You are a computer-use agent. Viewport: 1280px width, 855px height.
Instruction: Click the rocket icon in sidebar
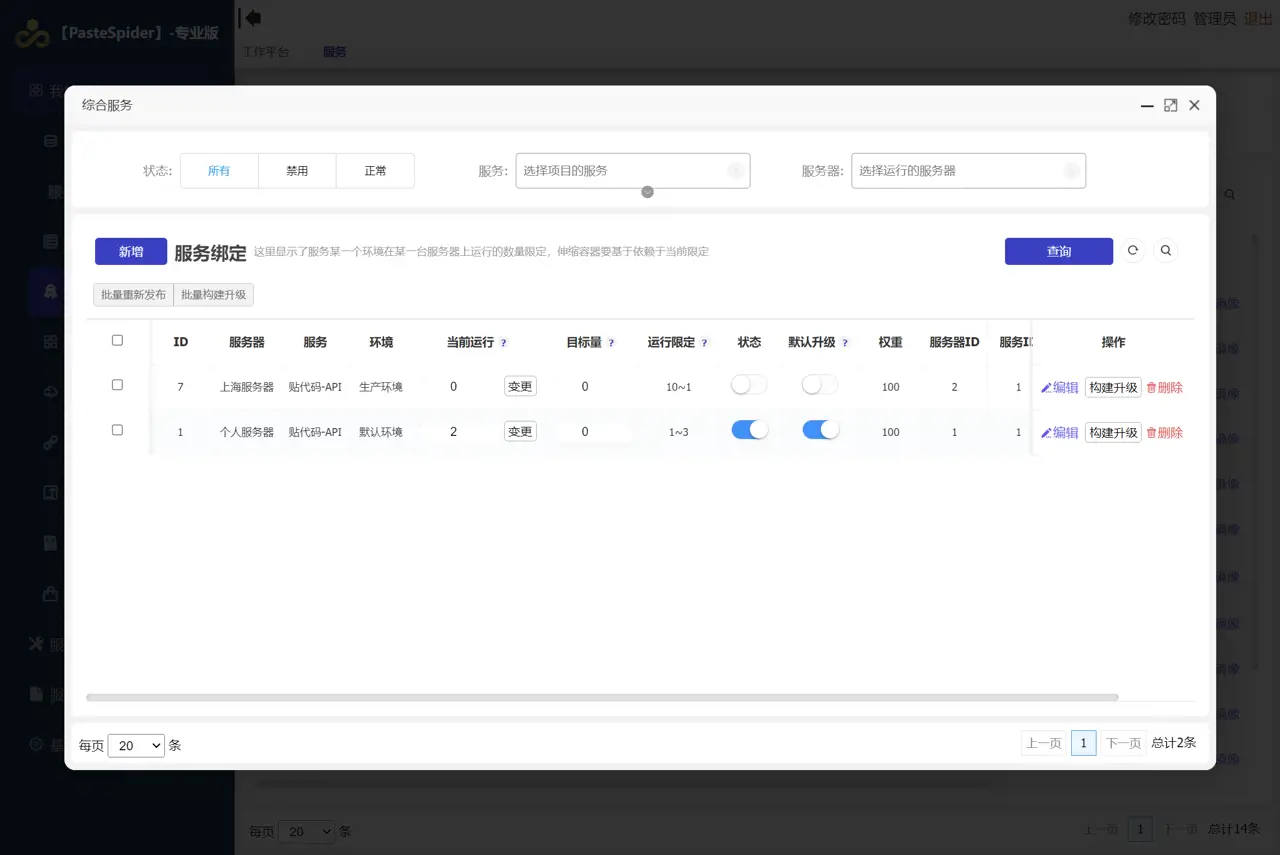50,291
